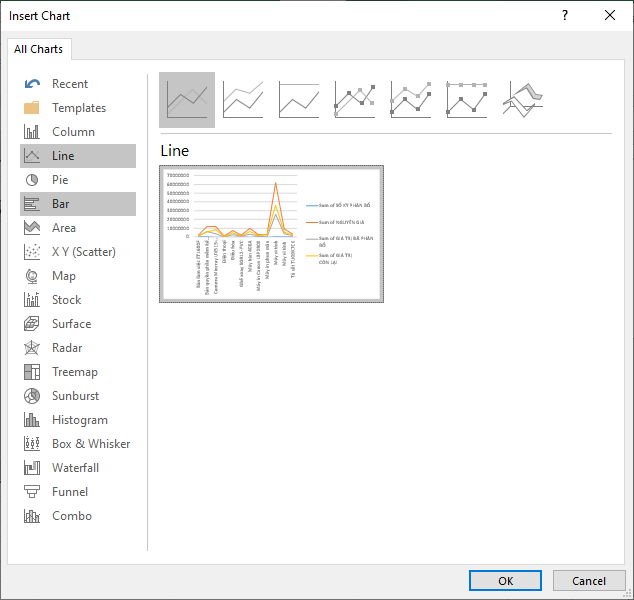Select the Bar chart category

point(78,204)
